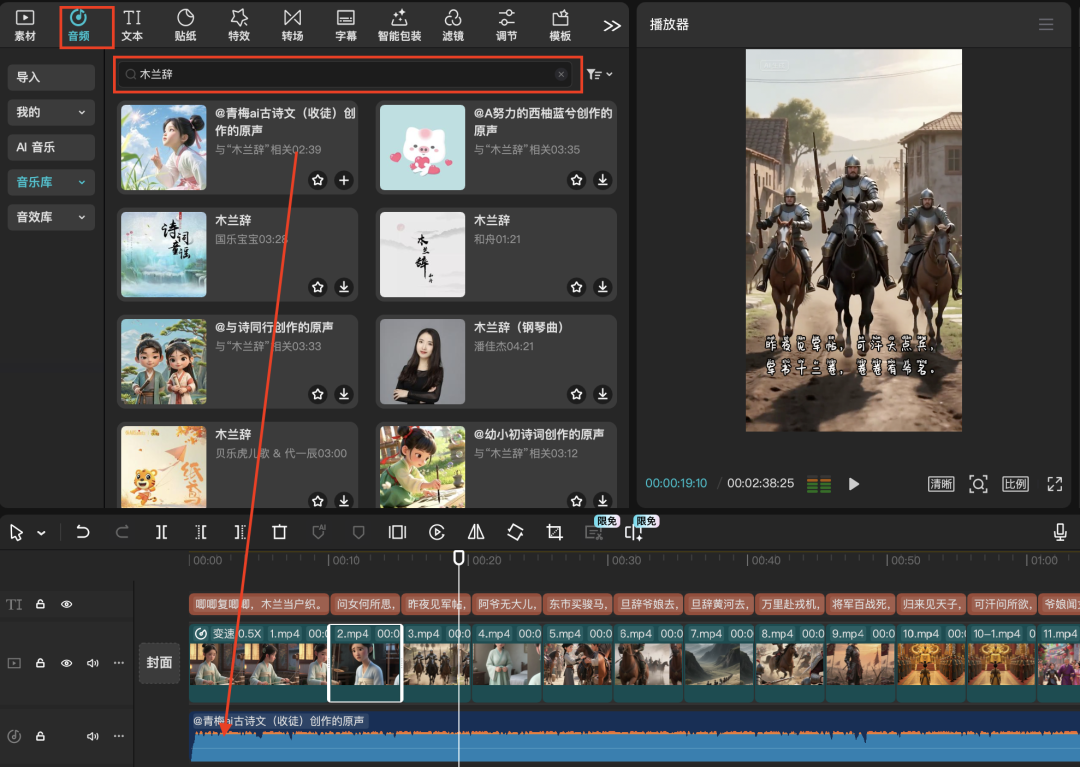The height and width of the screenshot is (767, 1080).
Task: Switch to the 特效 tab
Action: [x=239, y=26]
